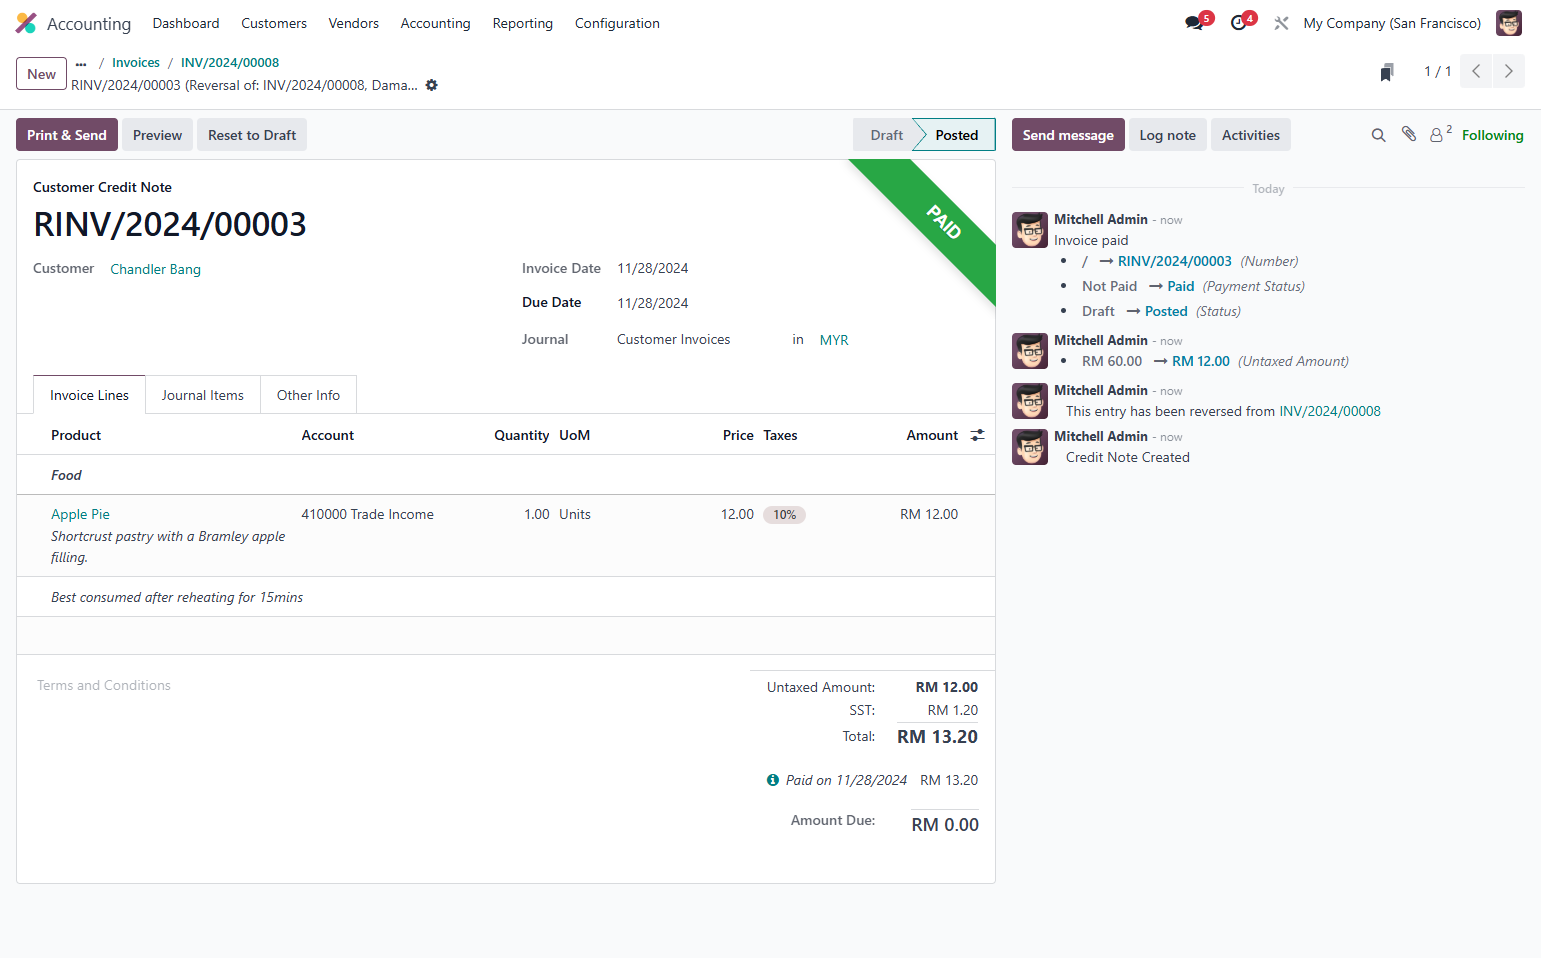This screenshot has height=958, width=1541.
Task: Open the Reporting menu
Action: coord(523,23)
